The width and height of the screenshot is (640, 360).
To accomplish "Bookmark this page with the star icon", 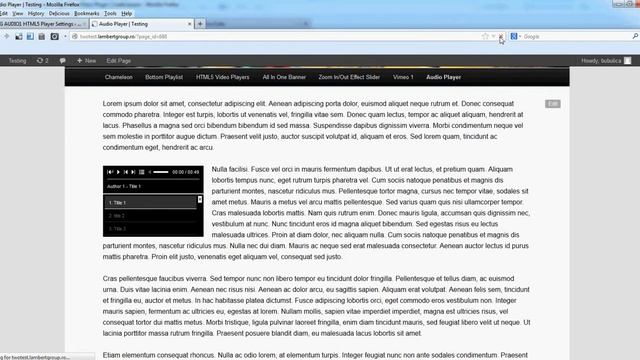I will (485, 36).
